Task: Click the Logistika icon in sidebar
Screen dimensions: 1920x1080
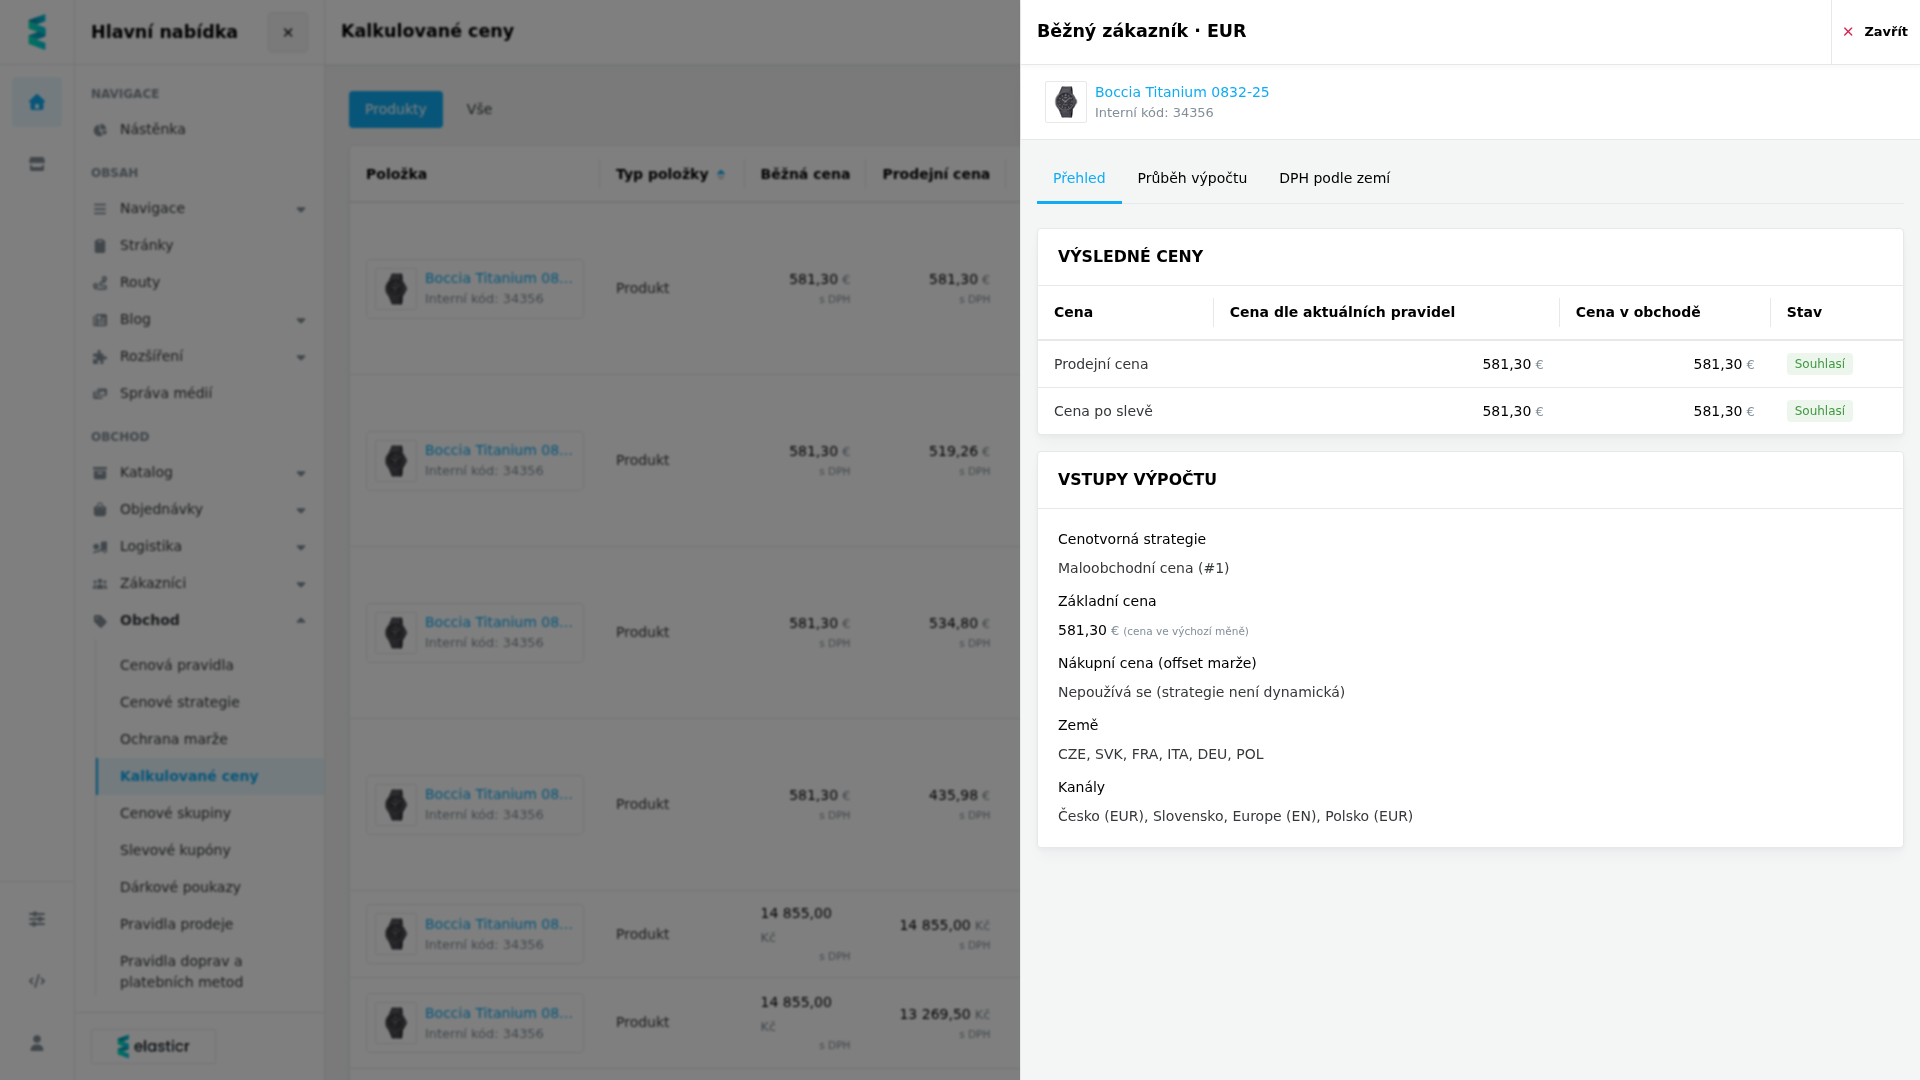Action: (100, 547)
